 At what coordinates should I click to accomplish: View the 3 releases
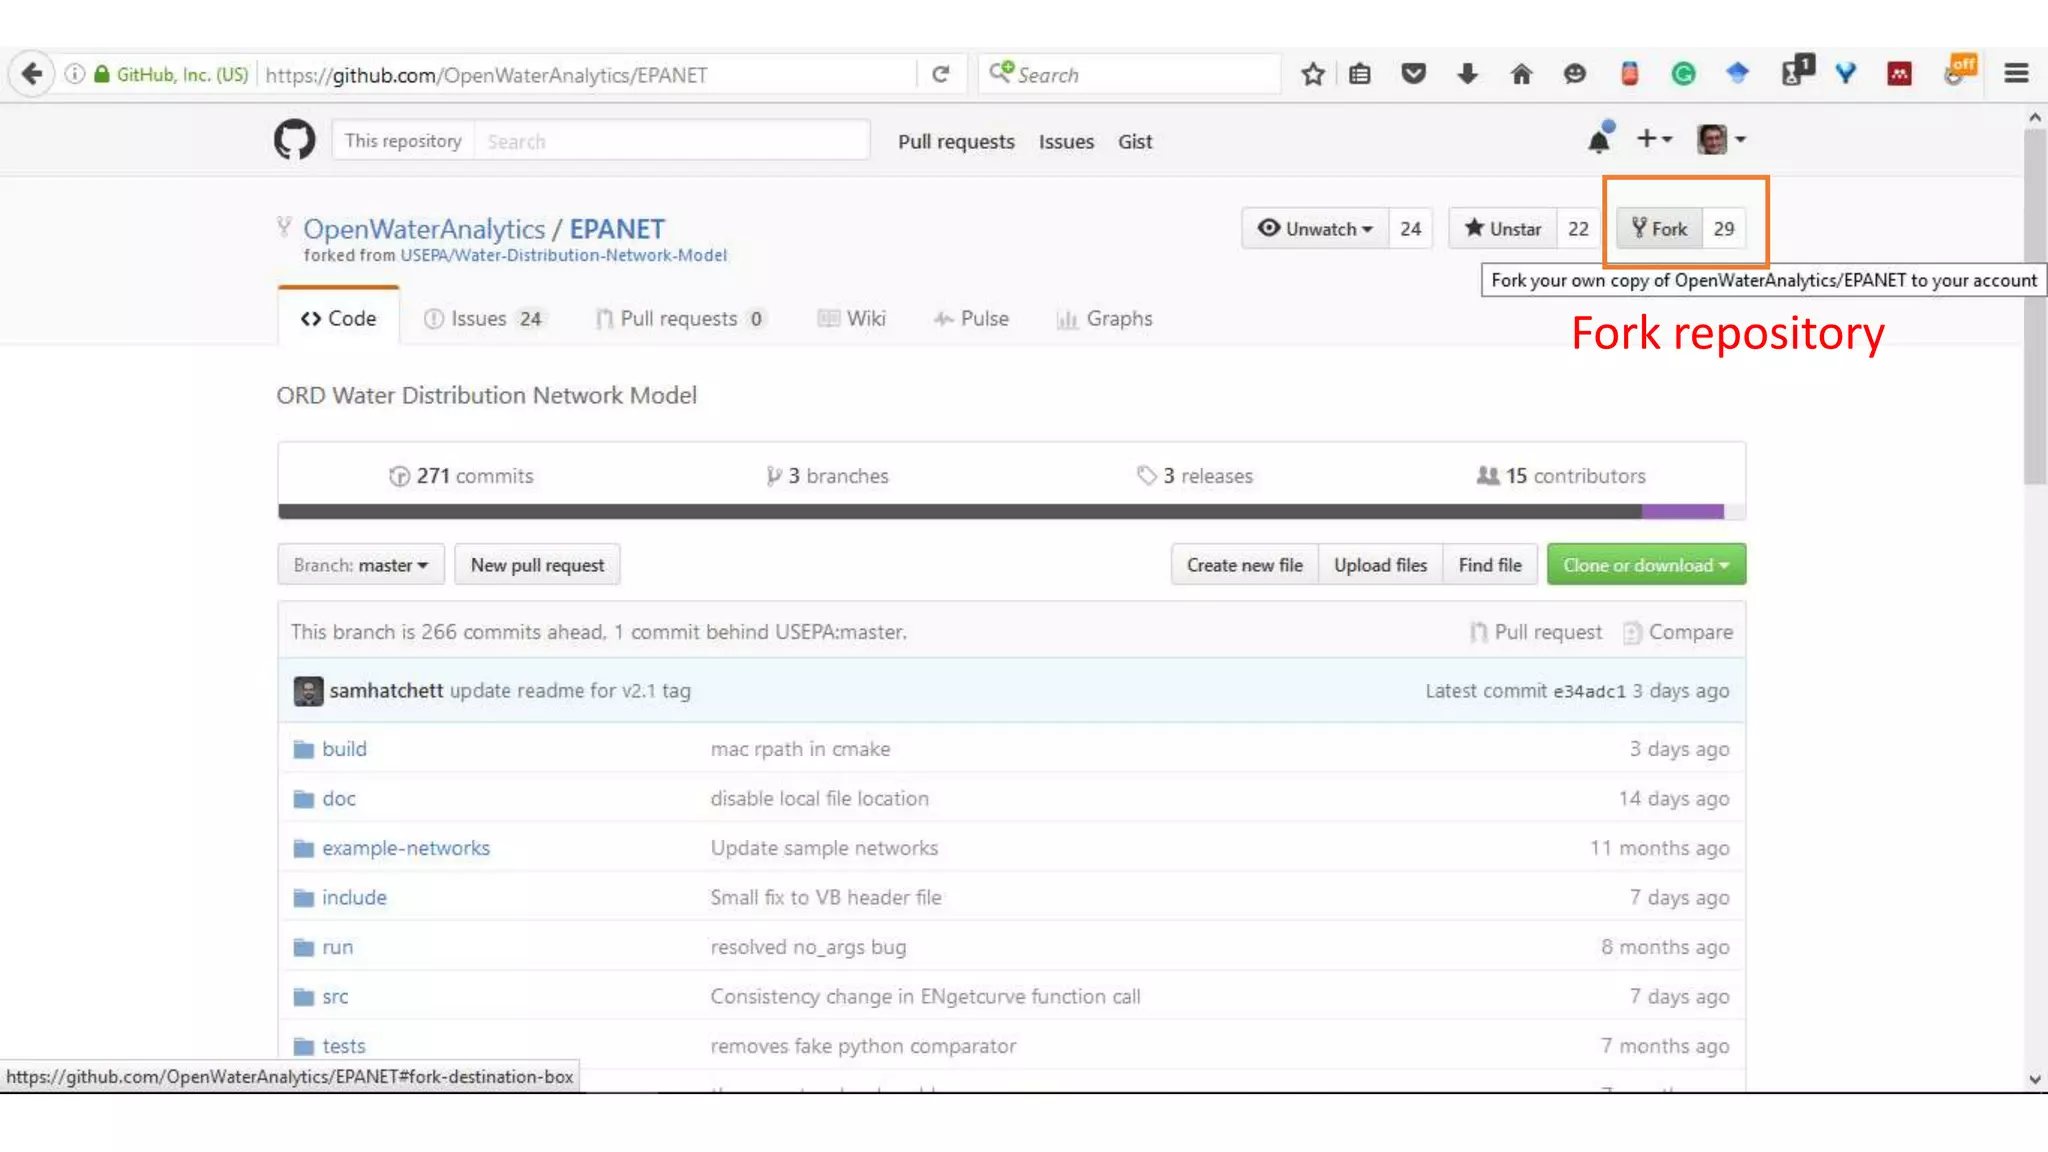[1195, 476]
